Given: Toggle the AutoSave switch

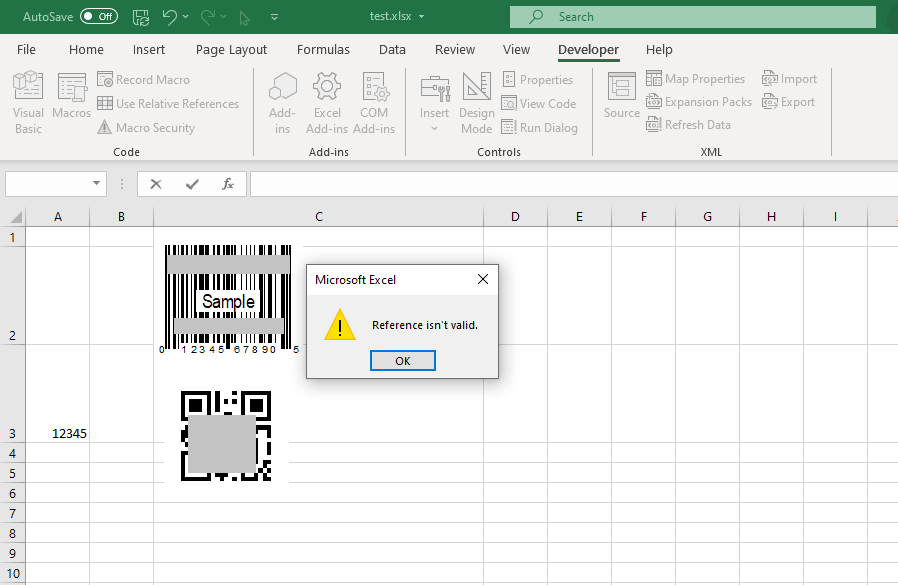Looking at the screenshot, I should (99, 17).
